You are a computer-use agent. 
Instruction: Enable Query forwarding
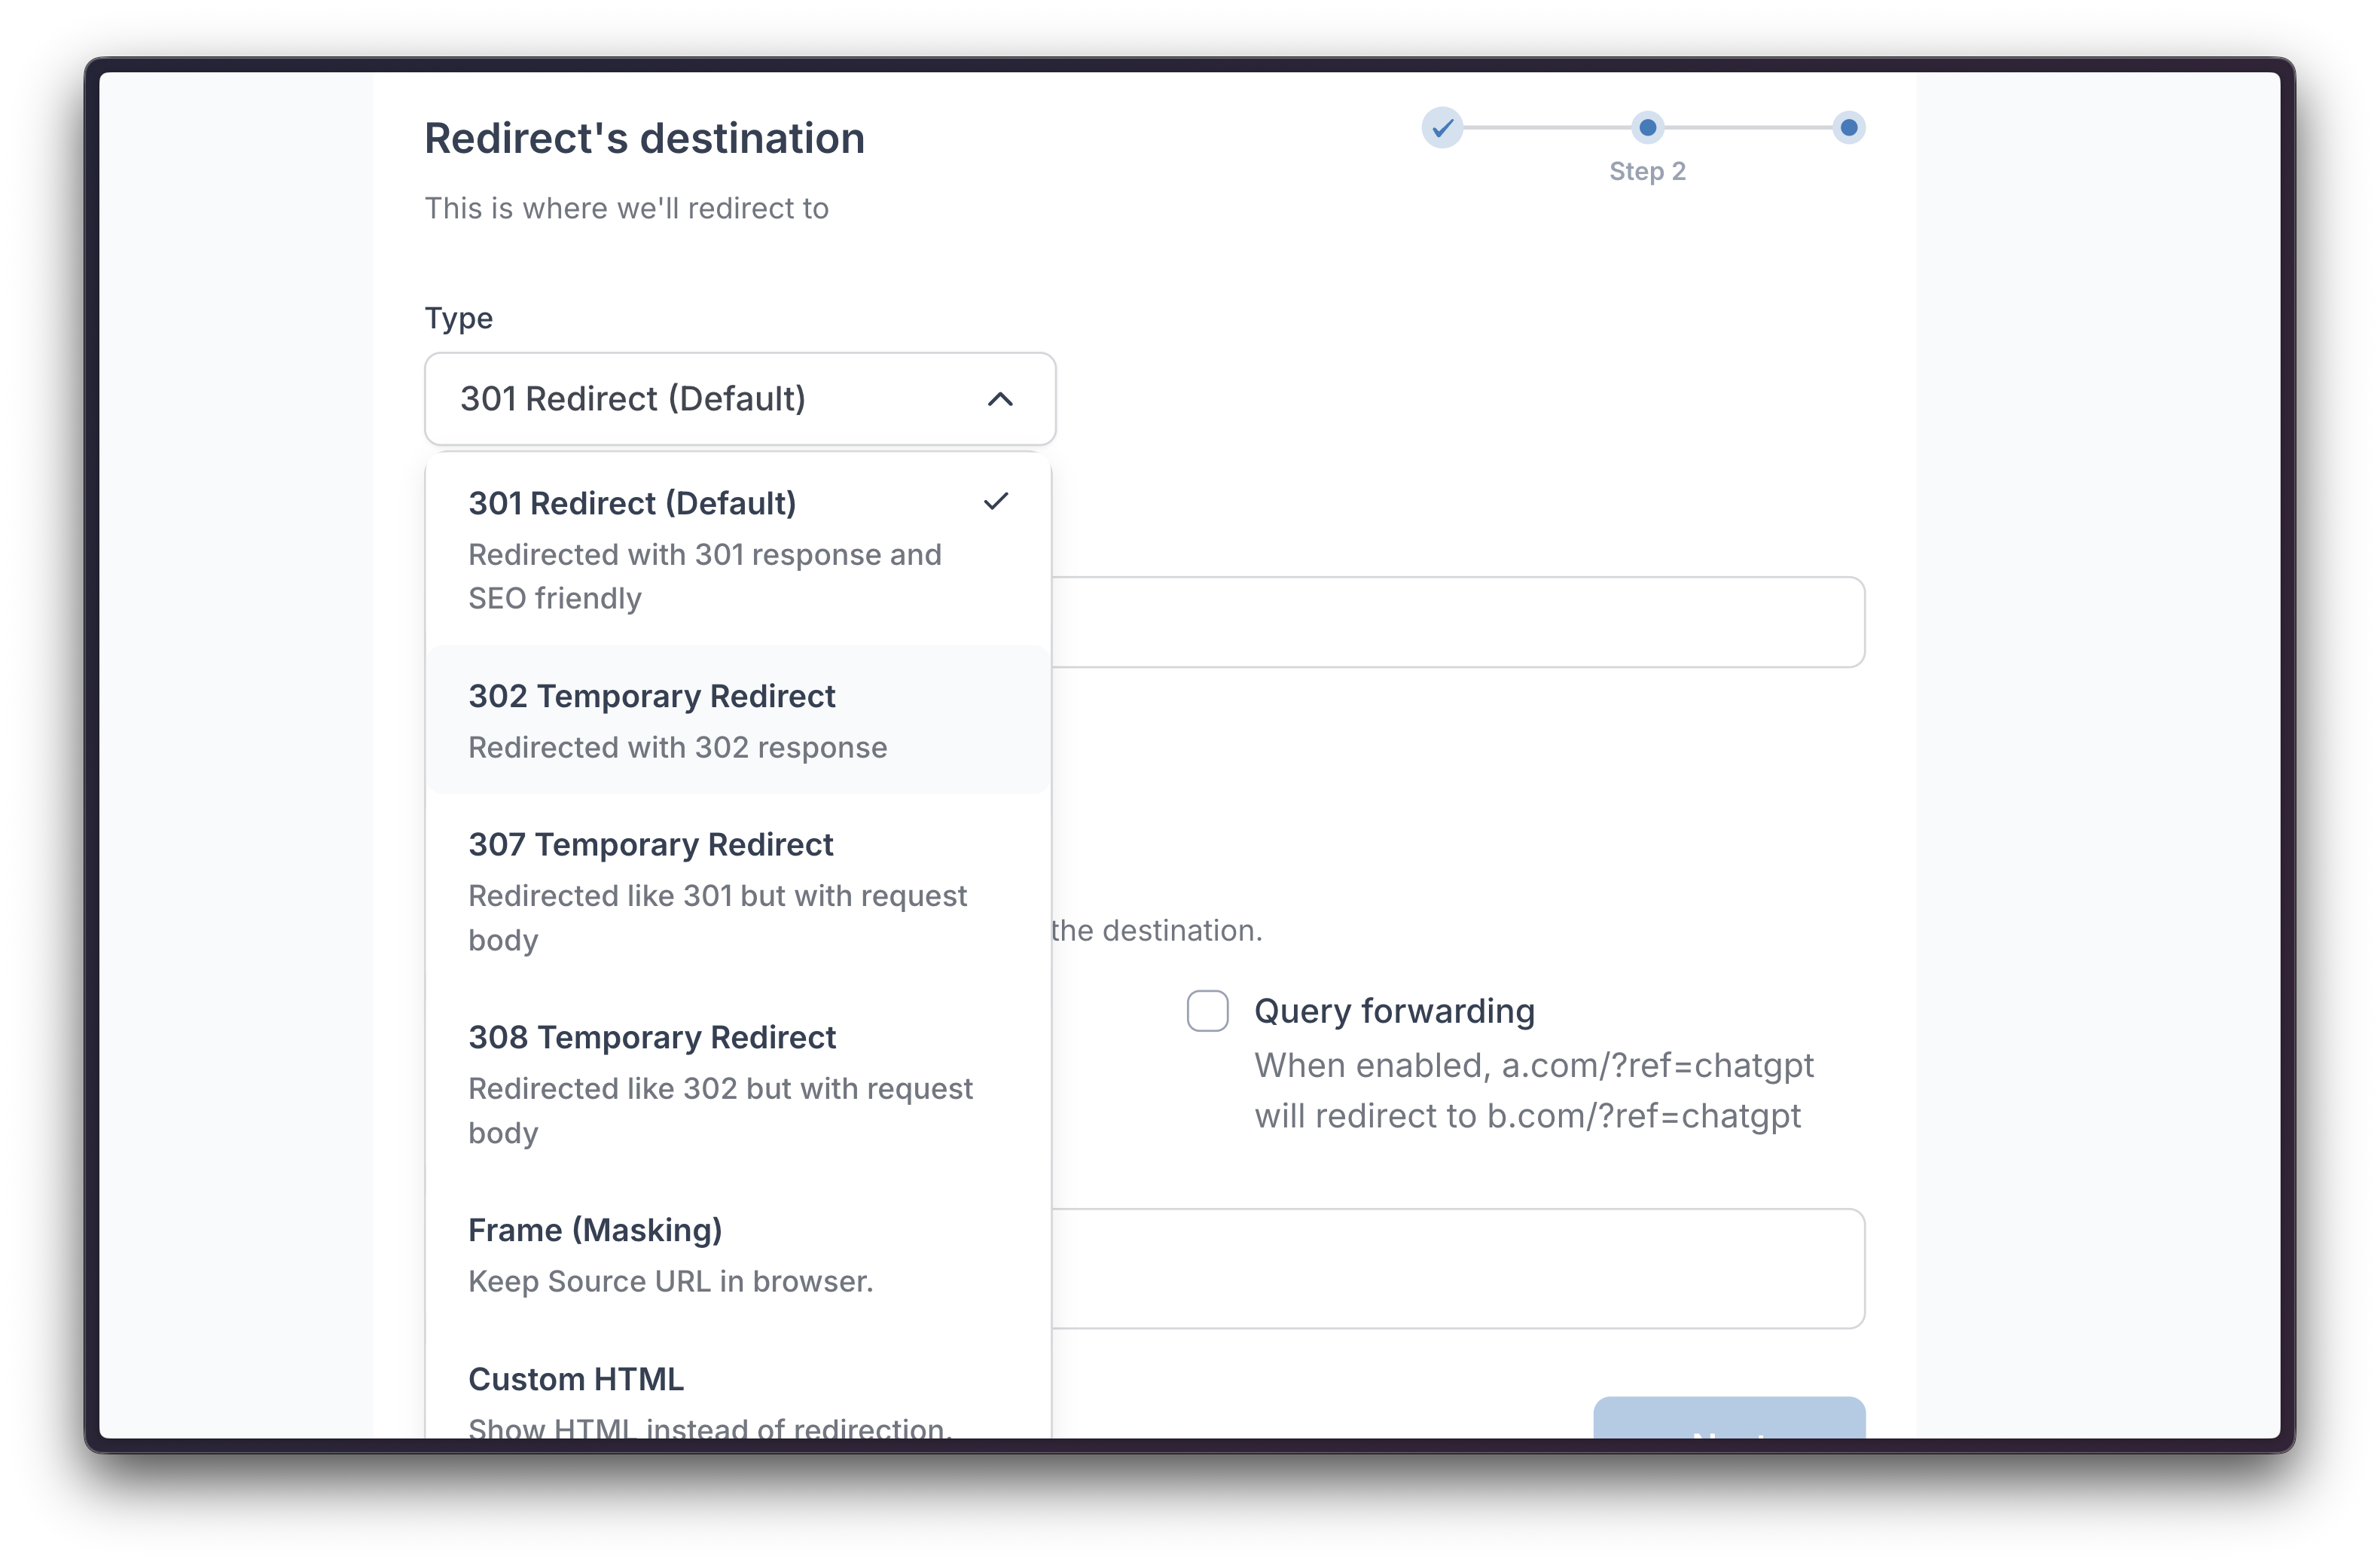tap(1207, 1010)
